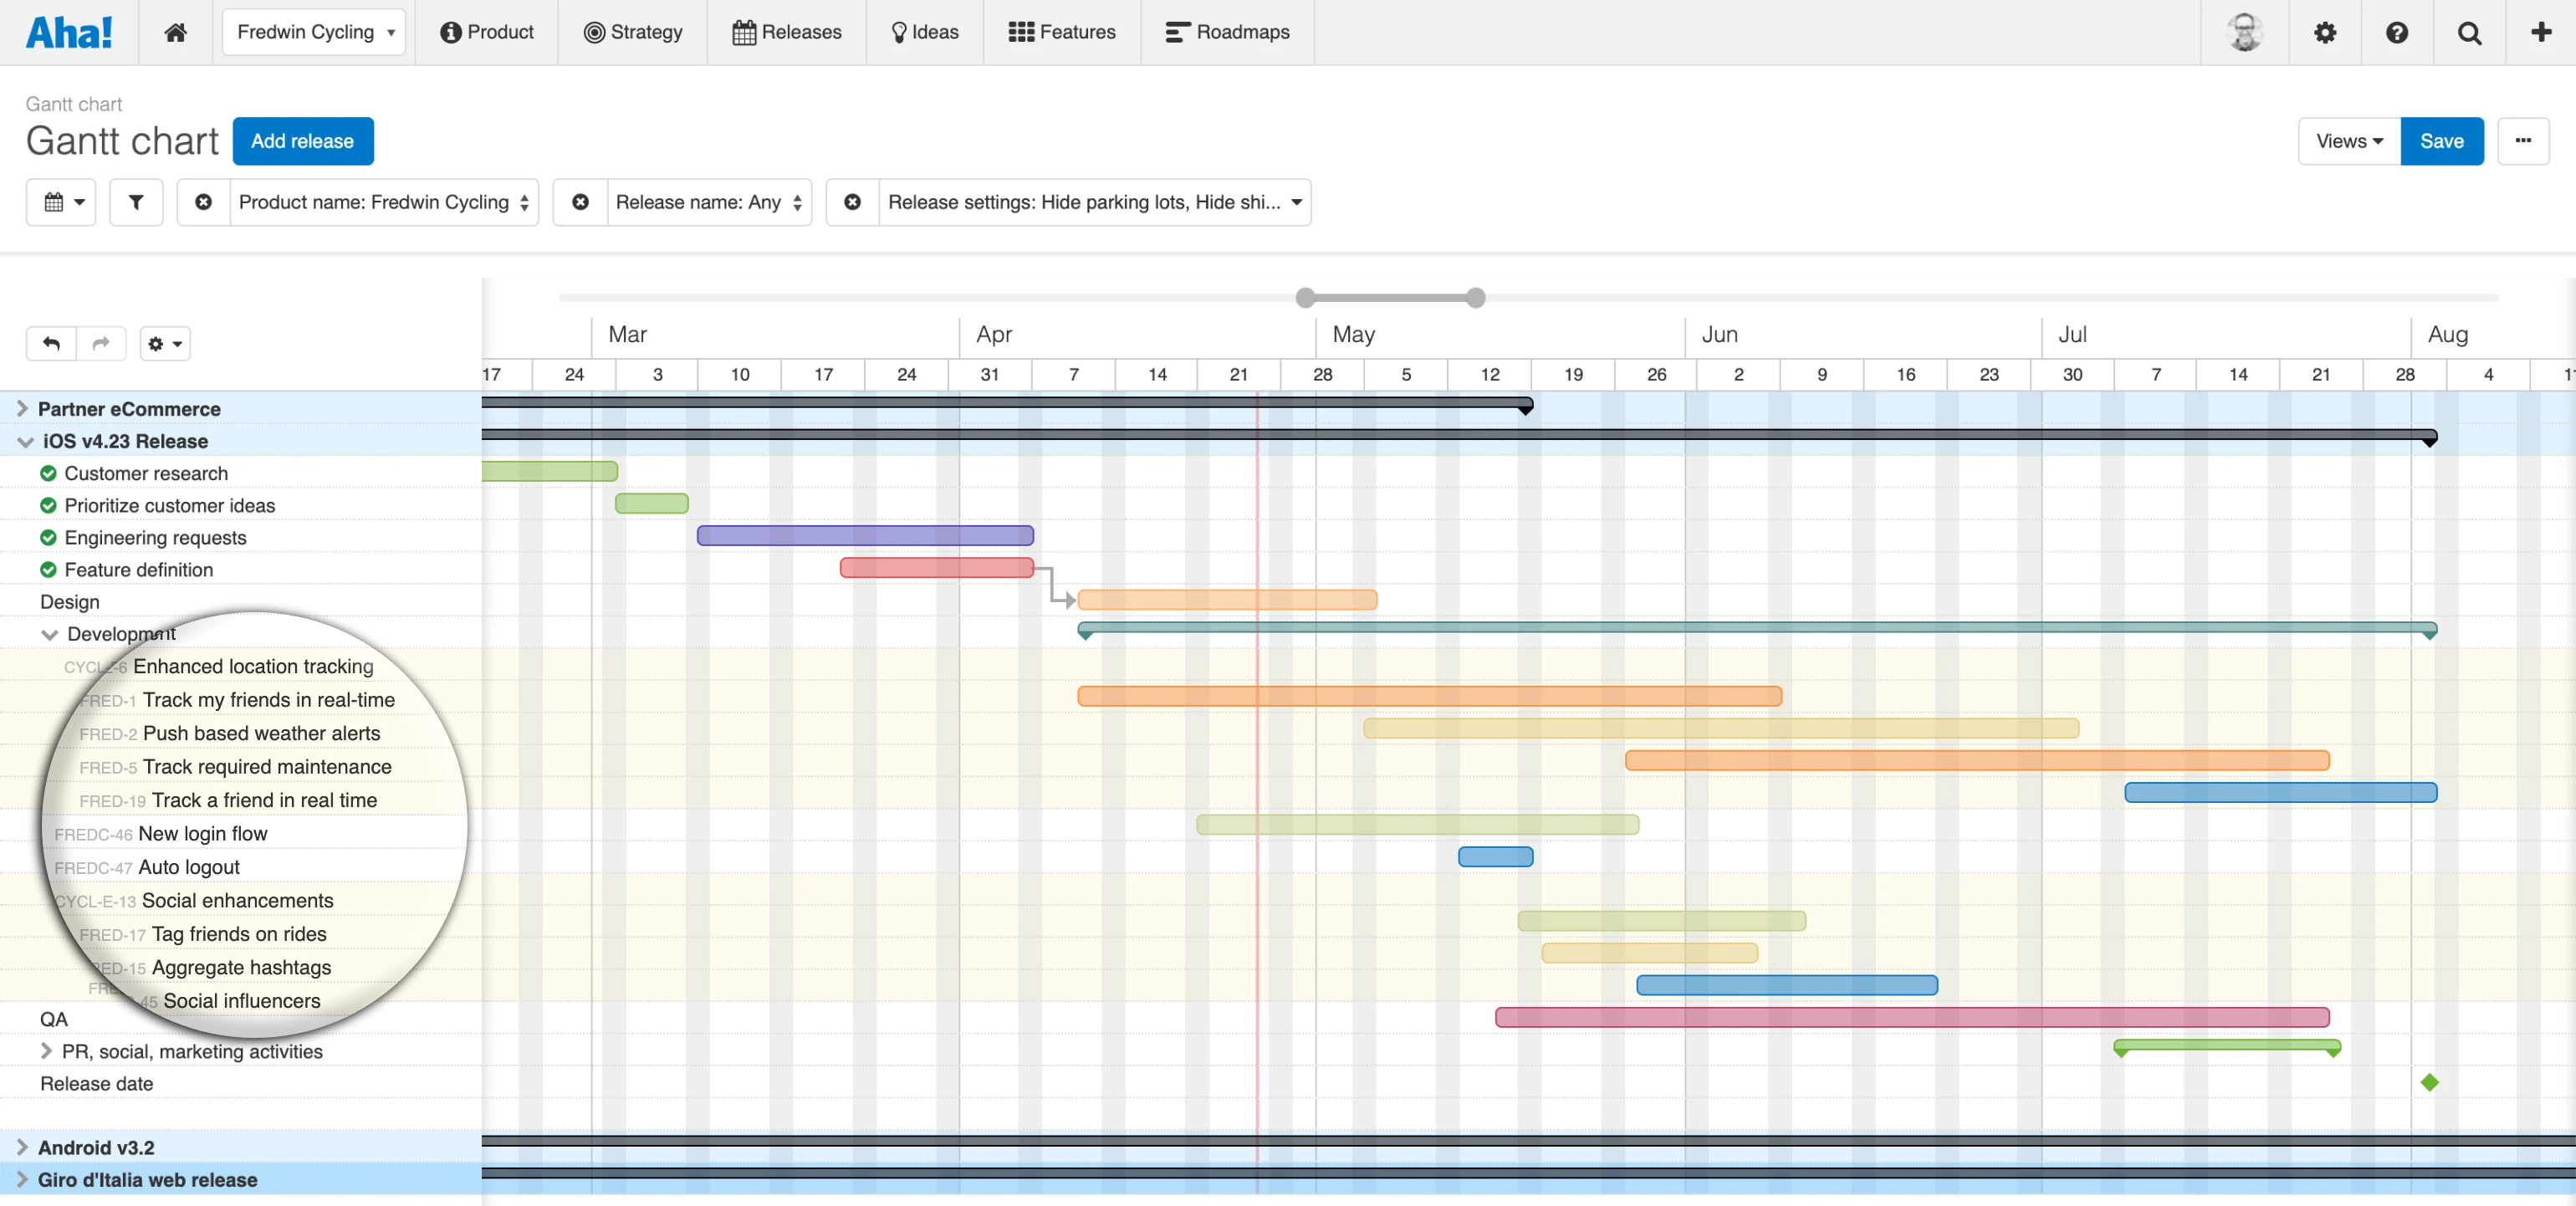Open the settings gear in top bar

[2325, 32]
